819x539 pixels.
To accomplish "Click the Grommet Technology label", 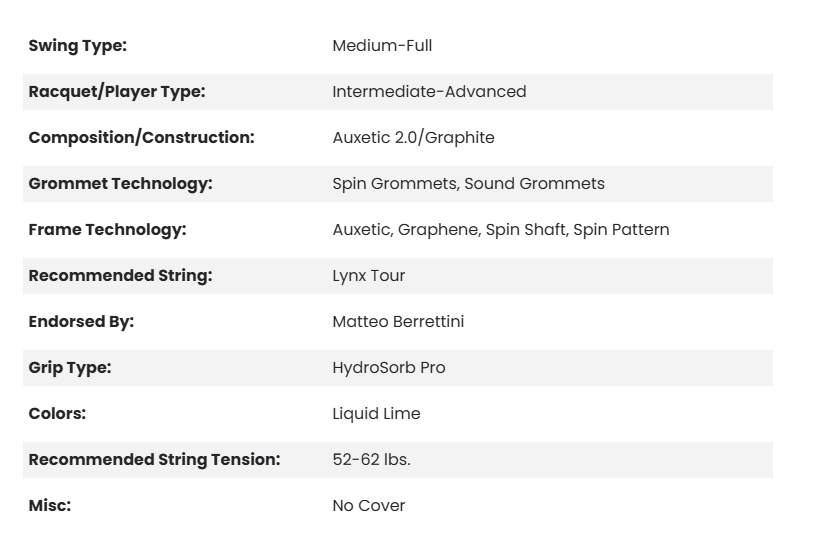I will coord(120,184).
